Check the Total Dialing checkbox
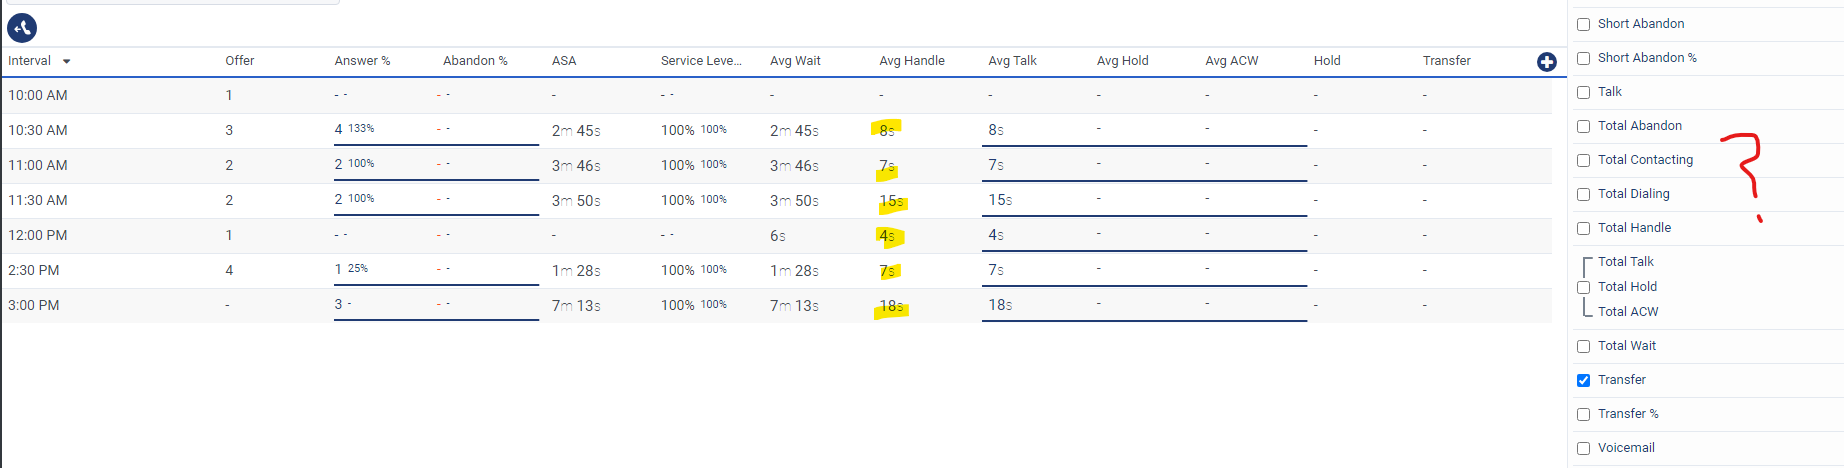 1583,194
